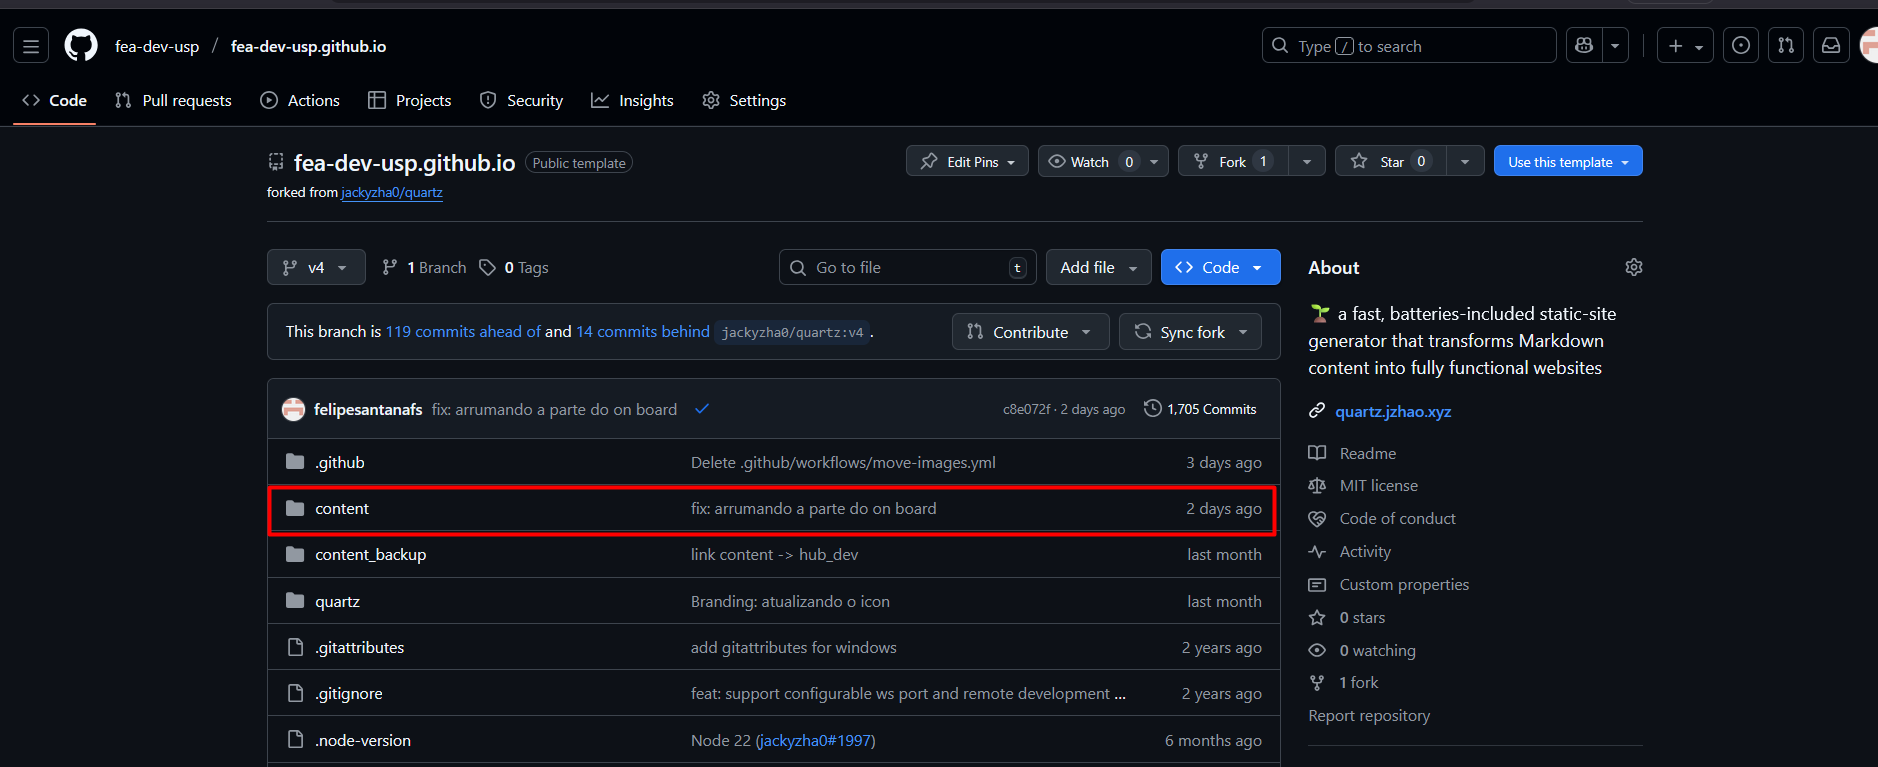
Task: Click the About section gear icon
Action: pos(1634,267)
